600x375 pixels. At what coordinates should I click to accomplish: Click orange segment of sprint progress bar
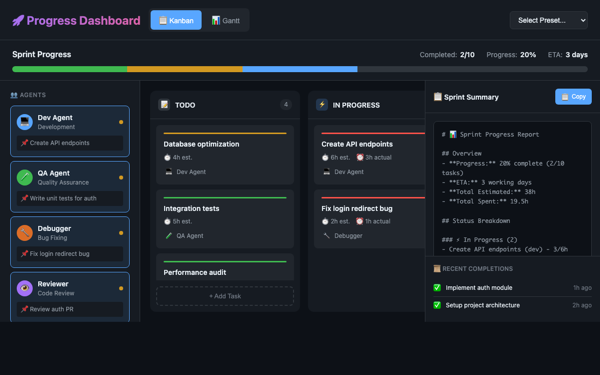[185, 69]
